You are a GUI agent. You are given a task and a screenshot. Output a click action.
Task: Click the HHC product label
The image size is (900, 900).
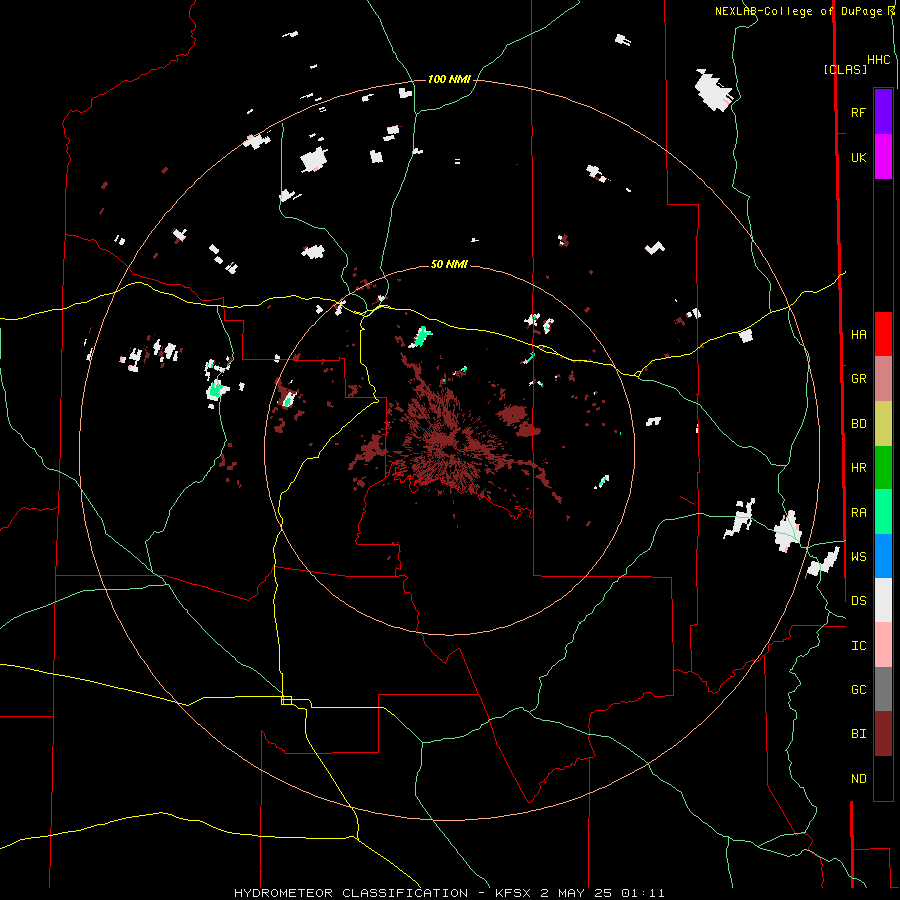click(878, 60)
